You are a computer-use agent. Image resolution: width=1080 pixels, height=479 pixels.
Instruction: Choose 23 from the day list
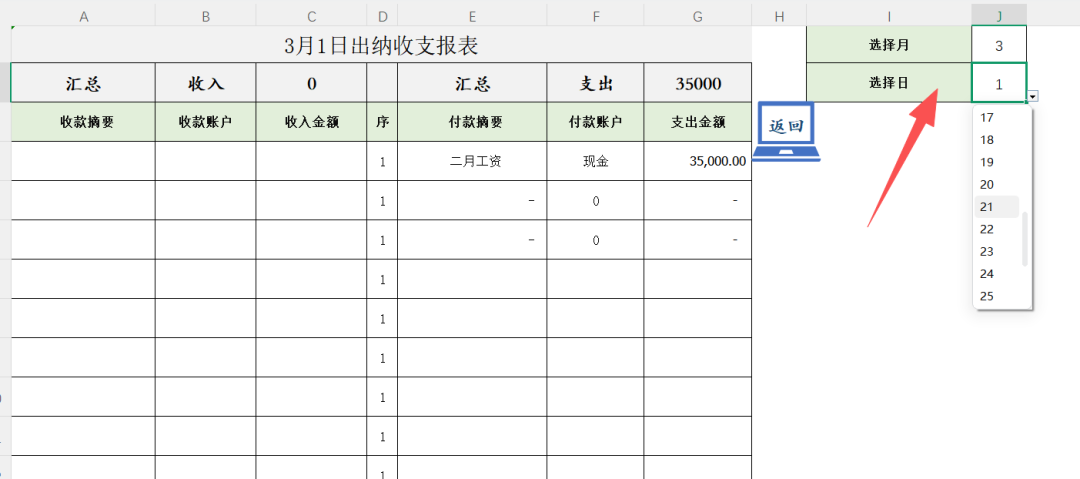click(x=987, y=251)
